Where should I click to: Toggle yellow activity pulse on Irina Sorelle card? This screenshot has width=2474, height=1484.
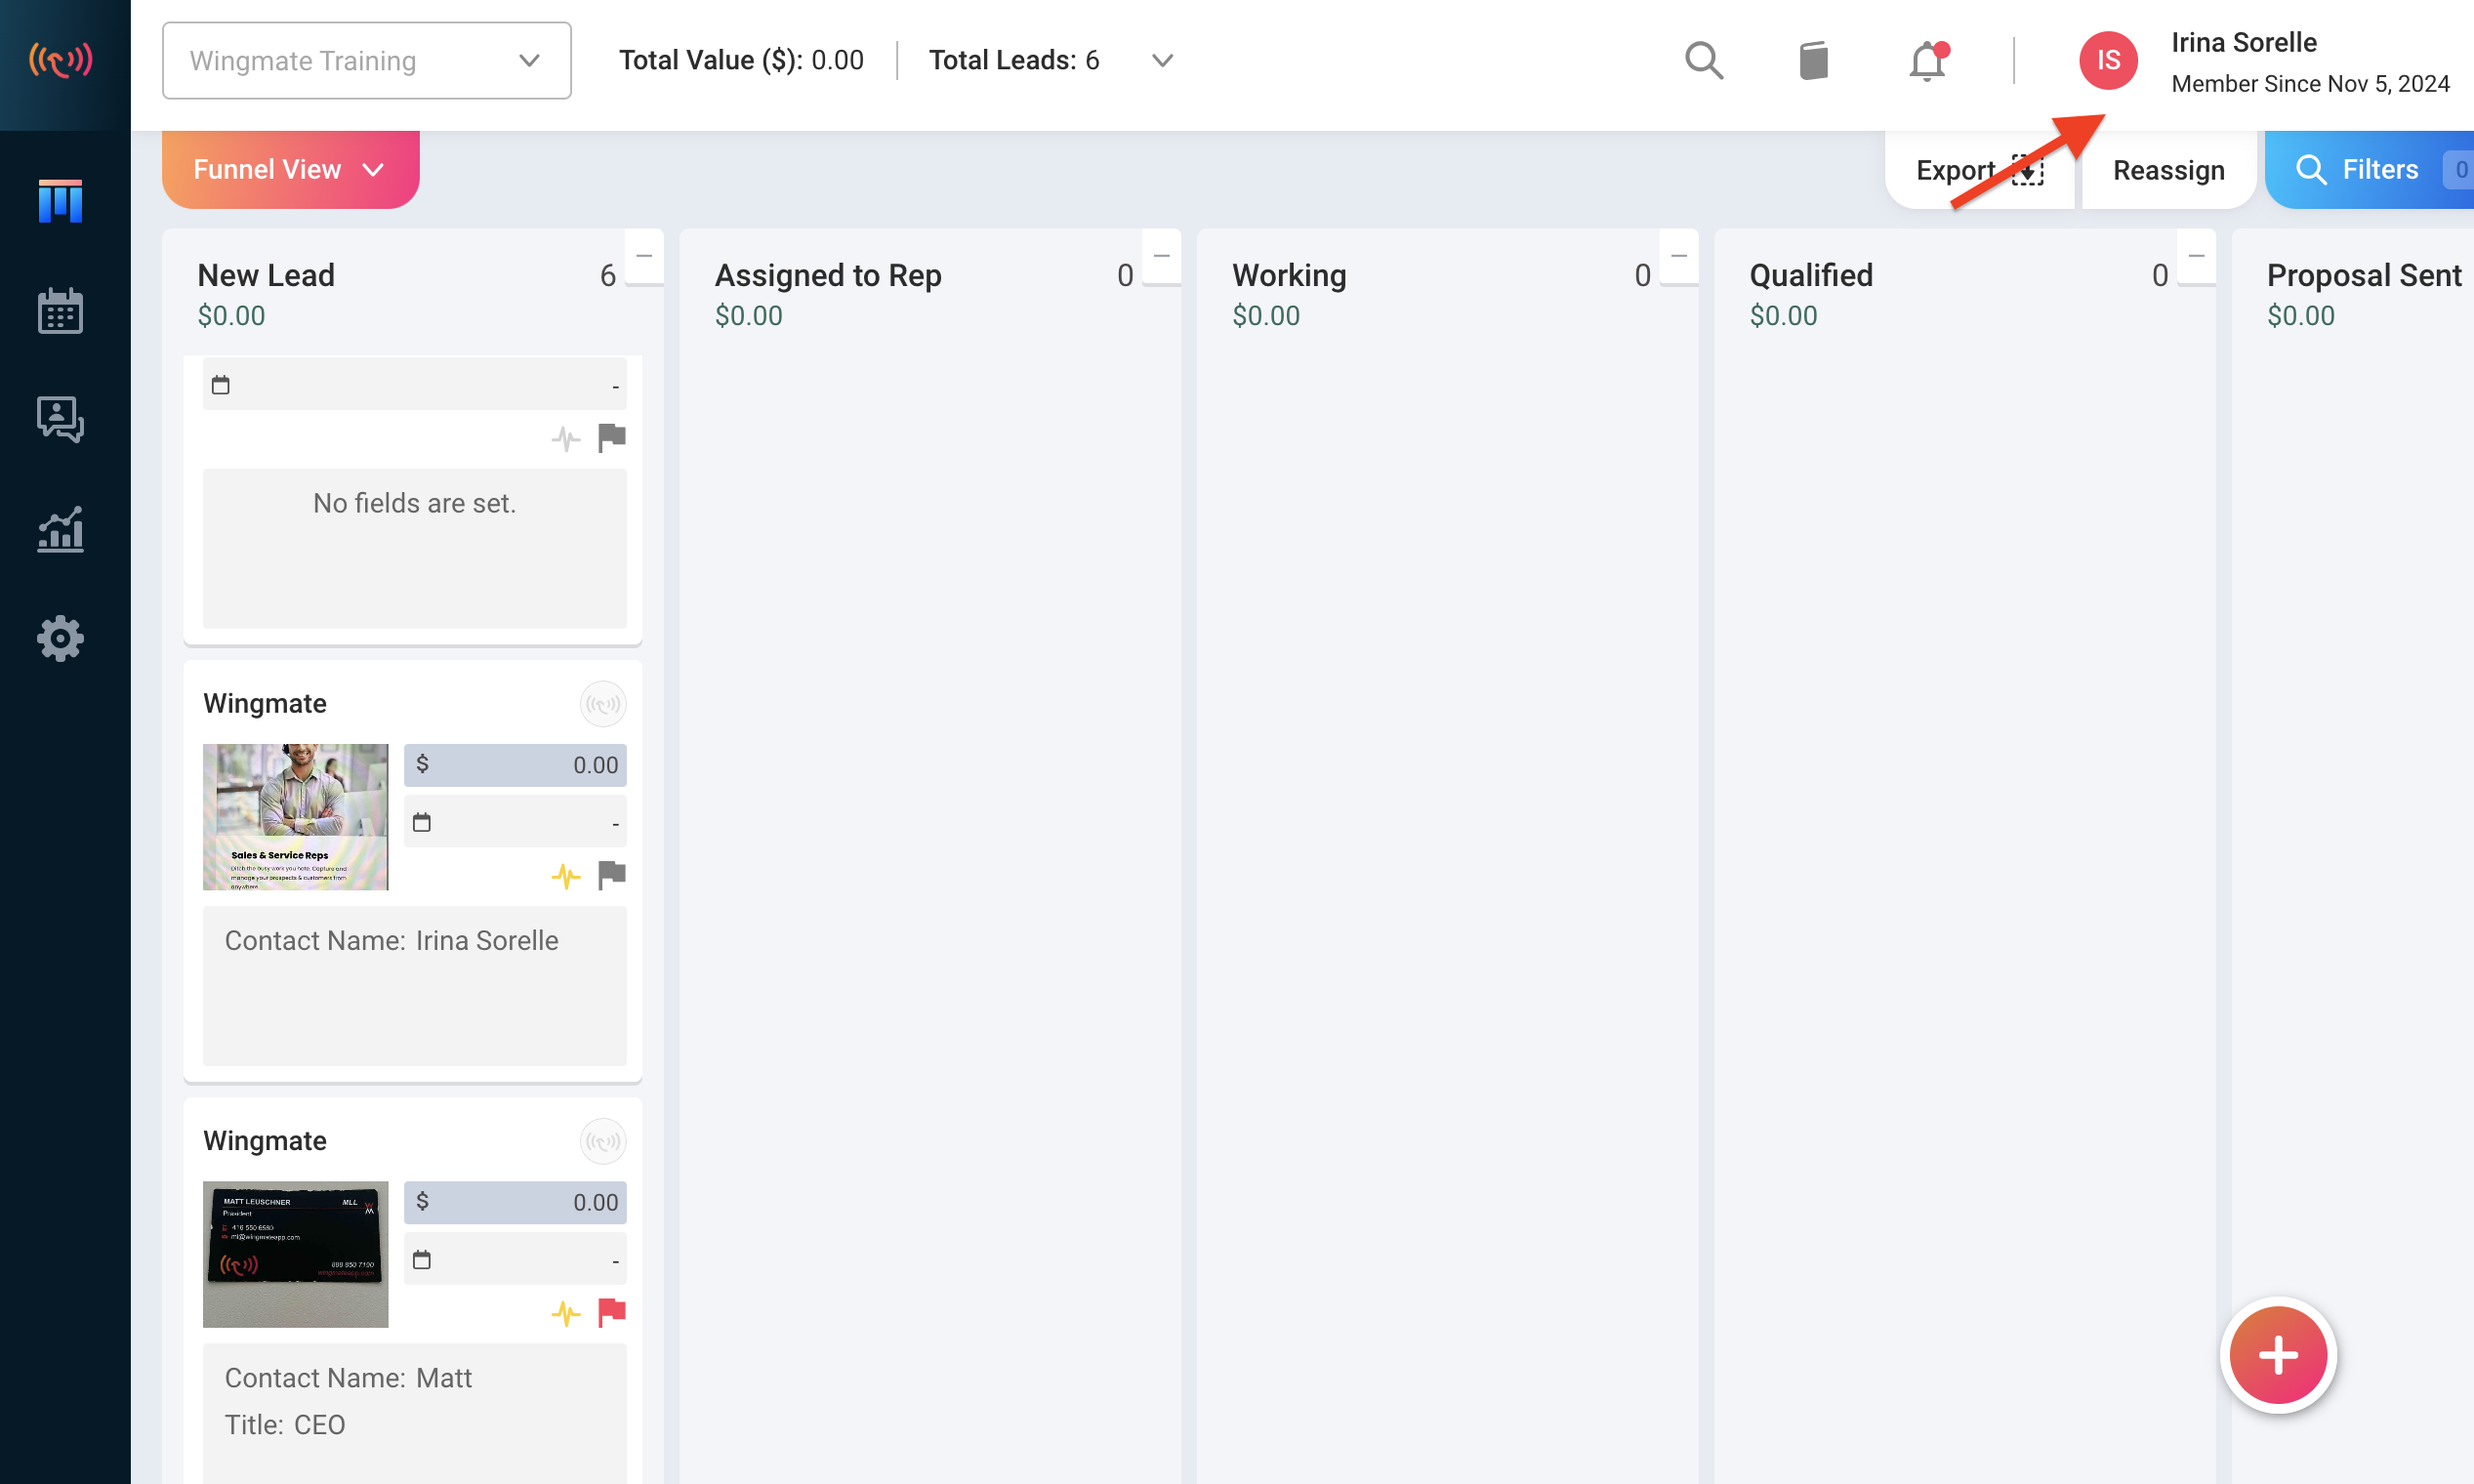(566, 876)
